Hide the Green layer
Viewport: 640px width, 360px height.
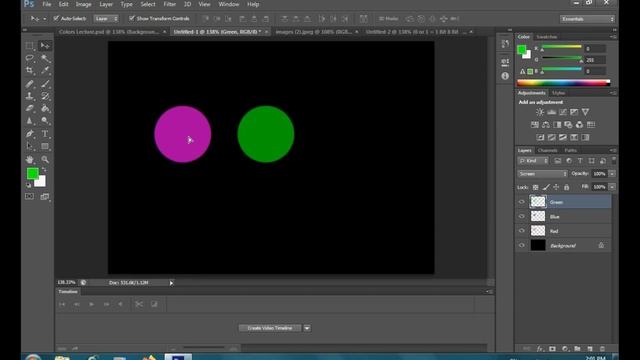[x=522, y=202]
